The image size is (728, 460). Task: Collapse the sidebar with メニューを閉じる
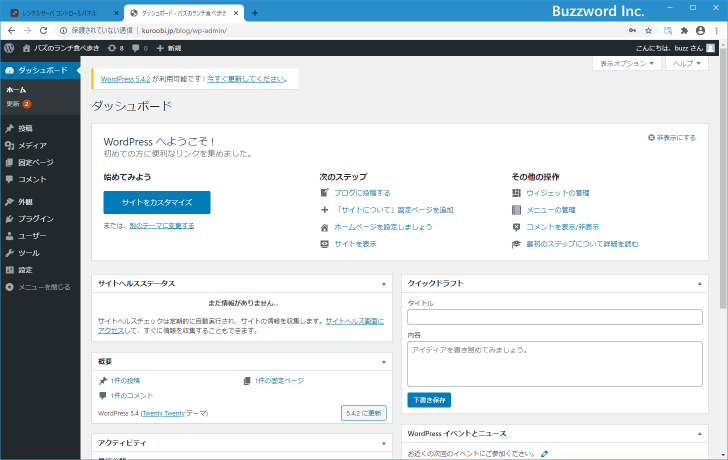click(x=38, y=287)
